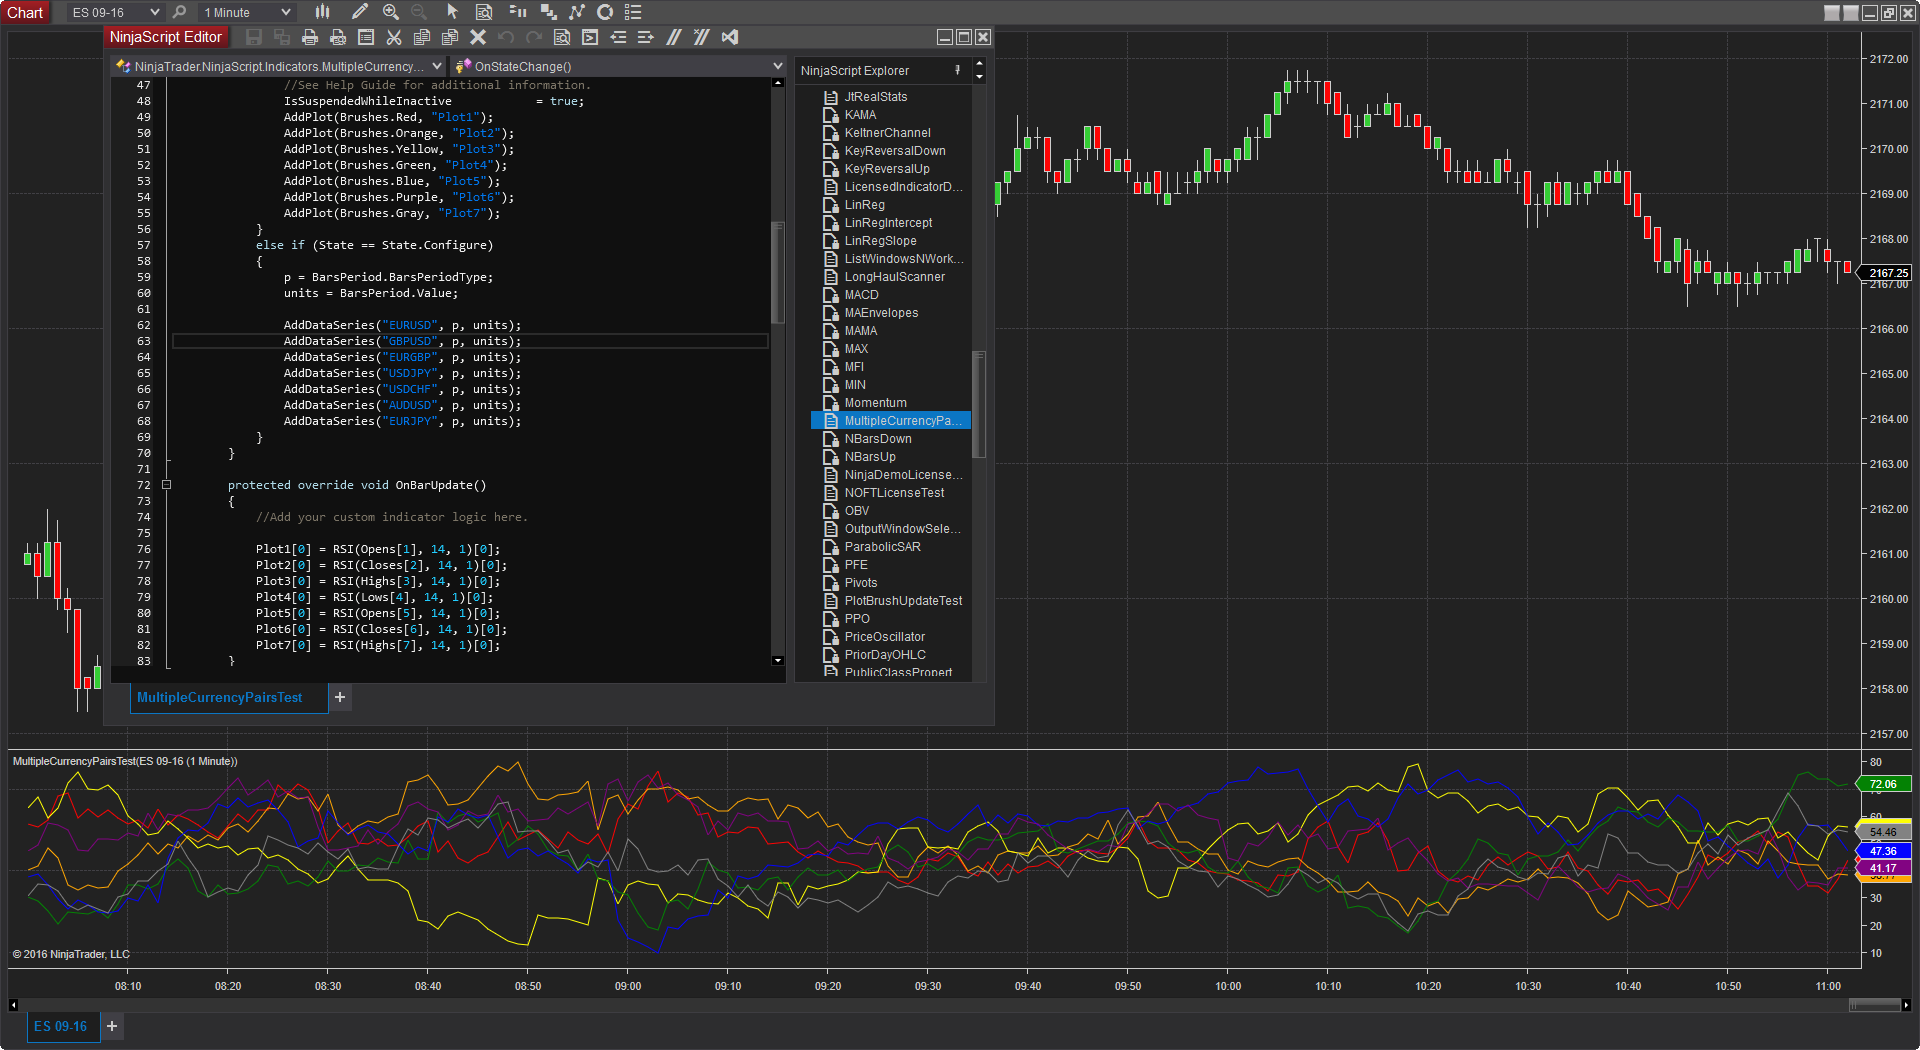1920x1050 pixels.
Task: Click the code editor vertical scrollbar down arrow
Action: pyautogui.click(x=778, y=661)
